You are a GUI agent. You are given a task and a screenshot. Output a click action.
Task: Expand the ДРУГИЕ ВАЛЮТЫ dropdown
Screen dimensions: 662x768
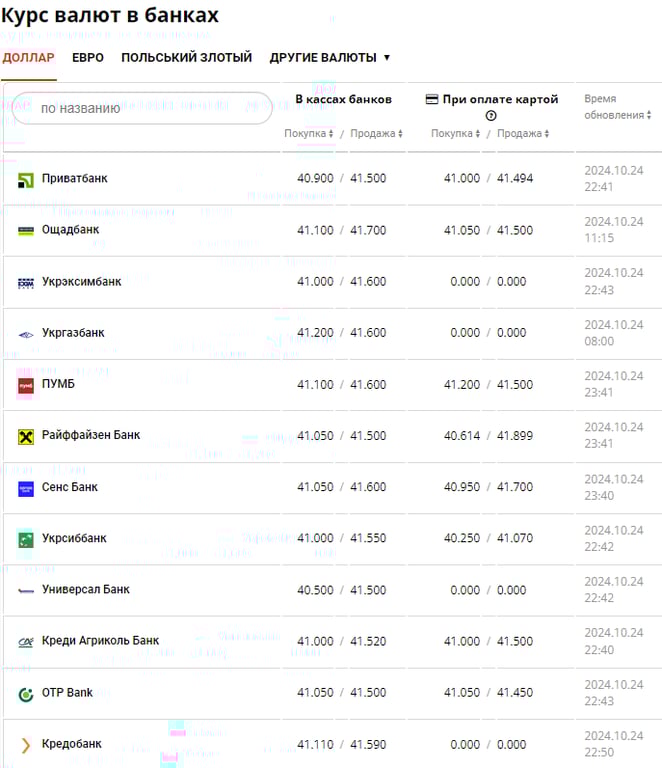pos(329,58)
